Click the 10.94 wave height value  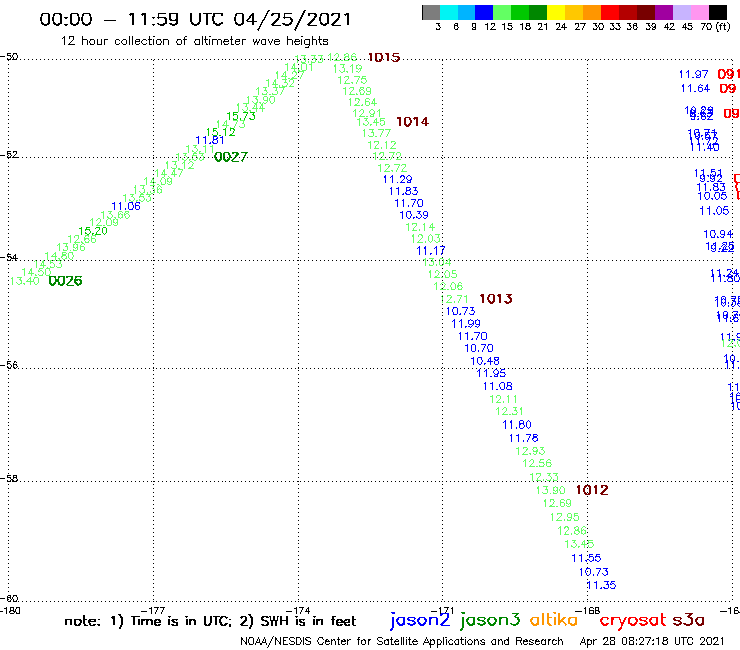coord(718,234)
